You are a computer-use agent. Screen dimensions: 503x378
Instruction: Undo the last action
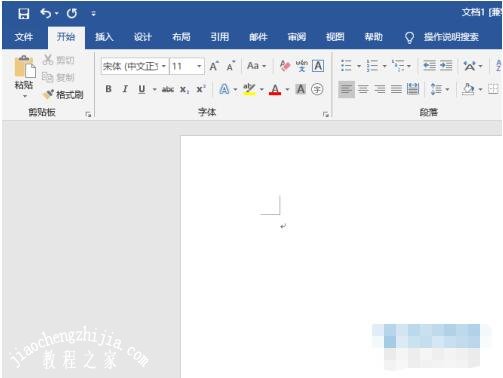coord(46,13)
